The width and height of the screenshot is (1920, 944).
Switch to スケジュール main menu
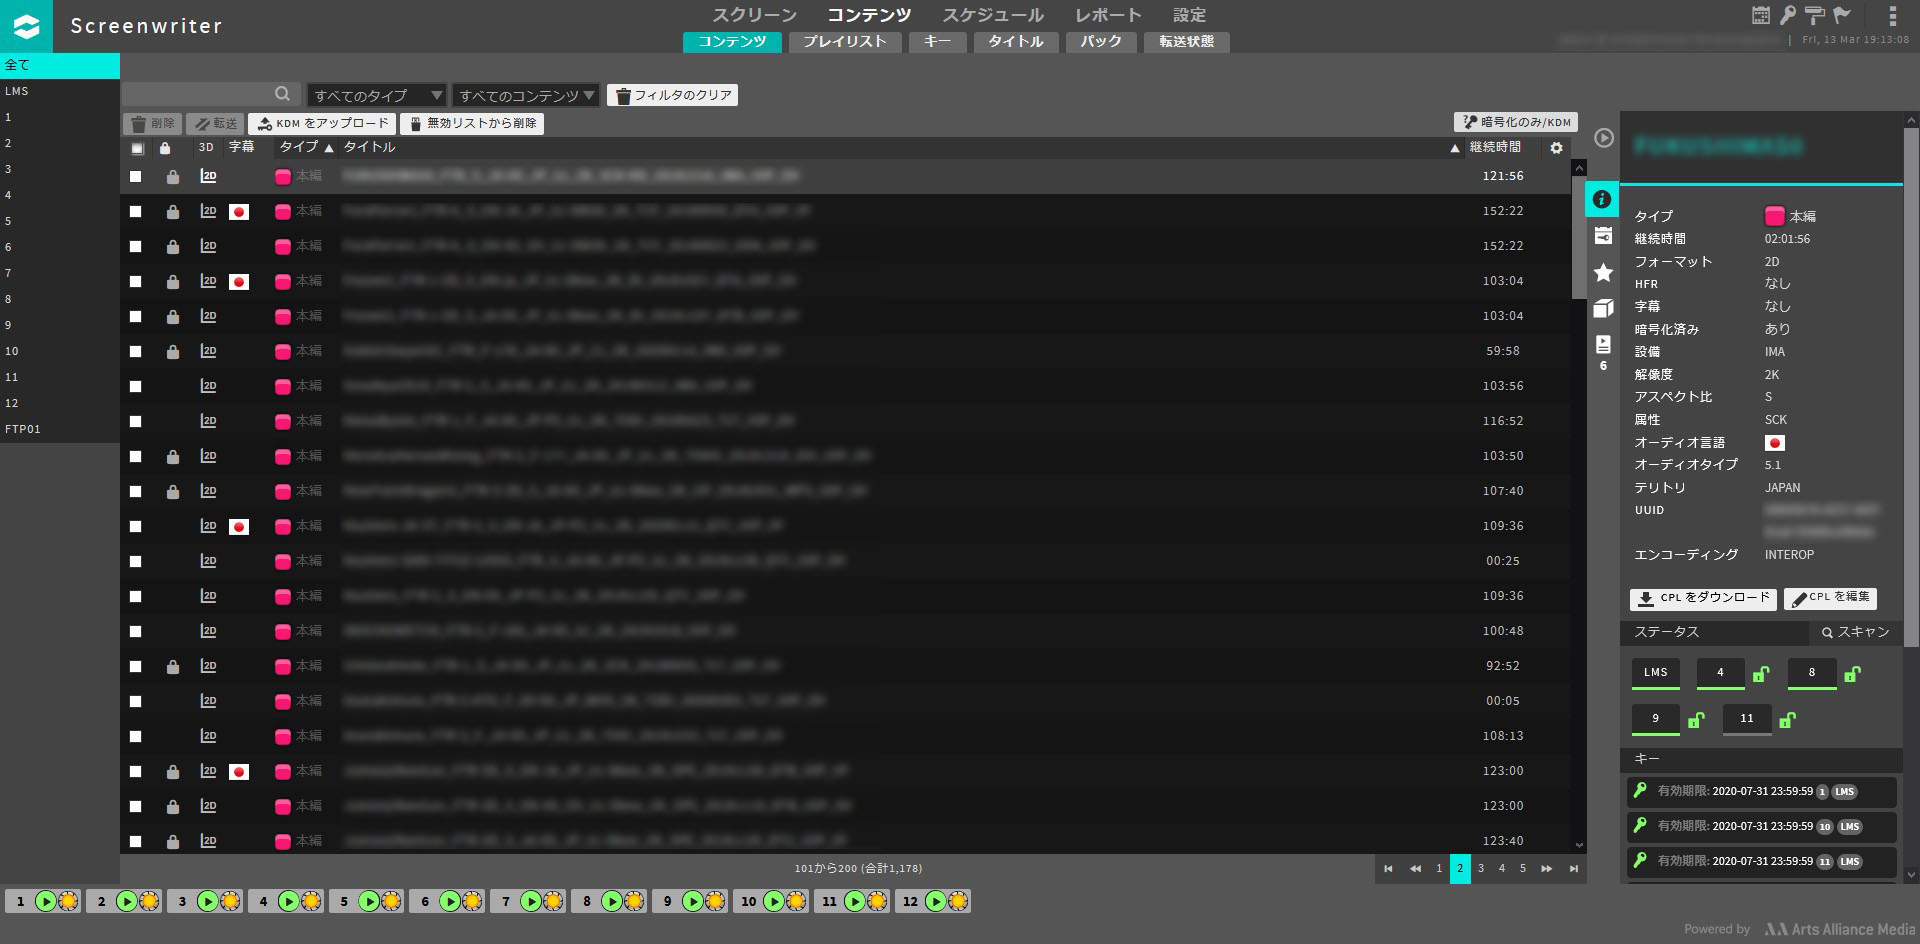993,15
